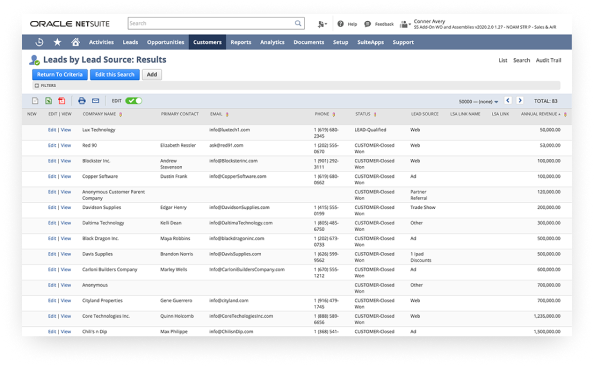Select the Elizabeth Ressler contact cell

click(x=178, y=145)
